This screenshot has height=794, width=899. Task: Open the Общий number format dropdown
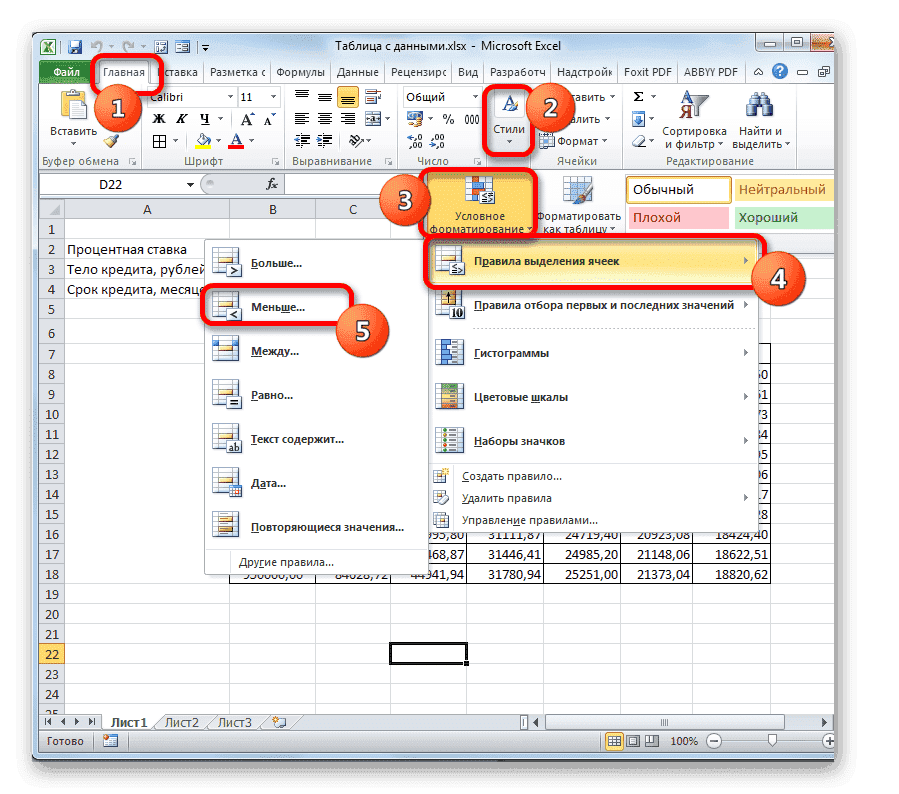tap(478, 96)
